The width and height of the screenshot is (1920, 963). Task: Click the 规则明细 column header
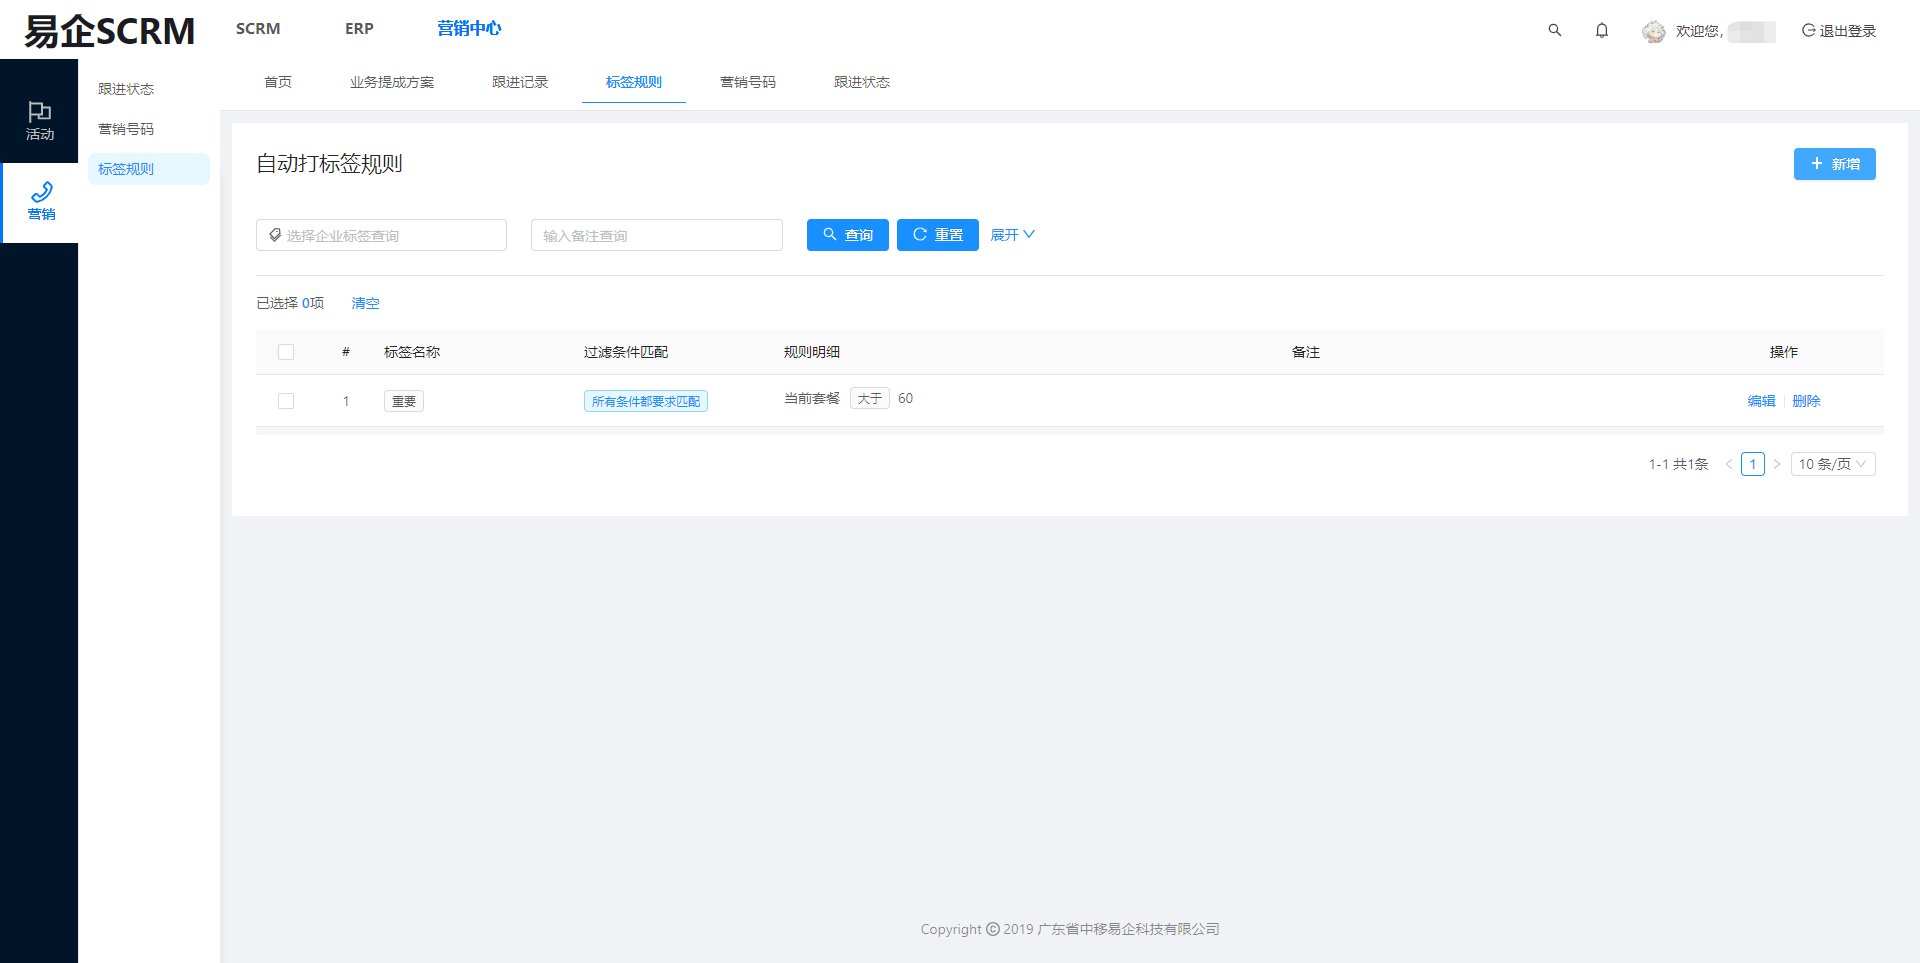click(812, 352)
